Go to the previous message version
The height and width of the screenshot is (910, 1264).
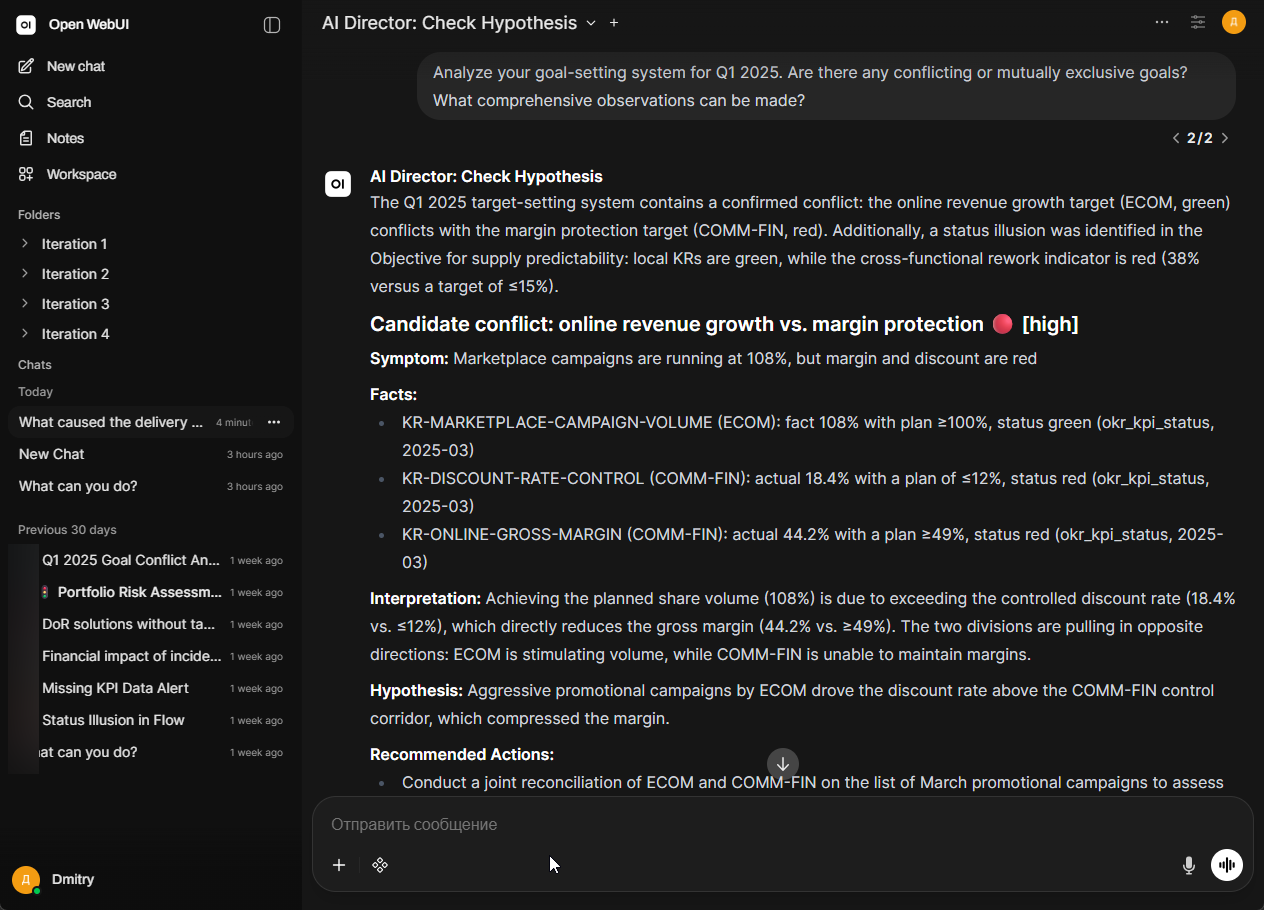click(x=1176, y=138)
